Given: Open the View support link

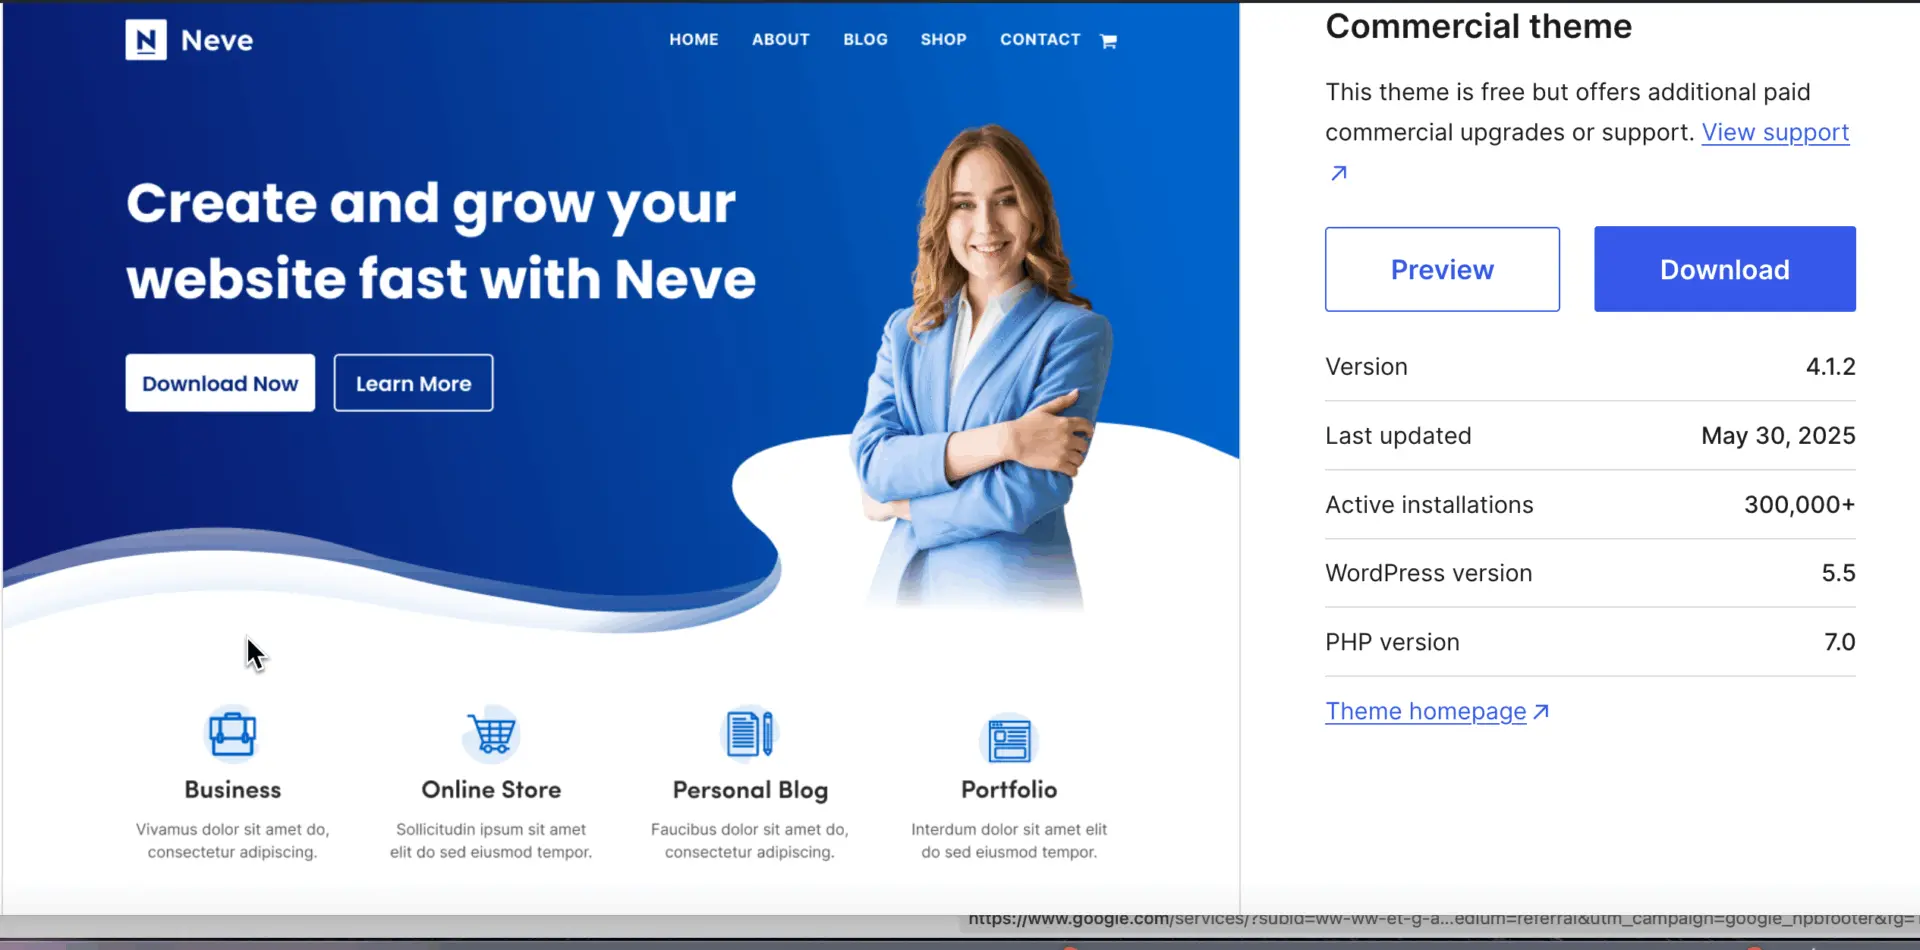Looking at the screenshot, I should click(x=1775, y=131).
